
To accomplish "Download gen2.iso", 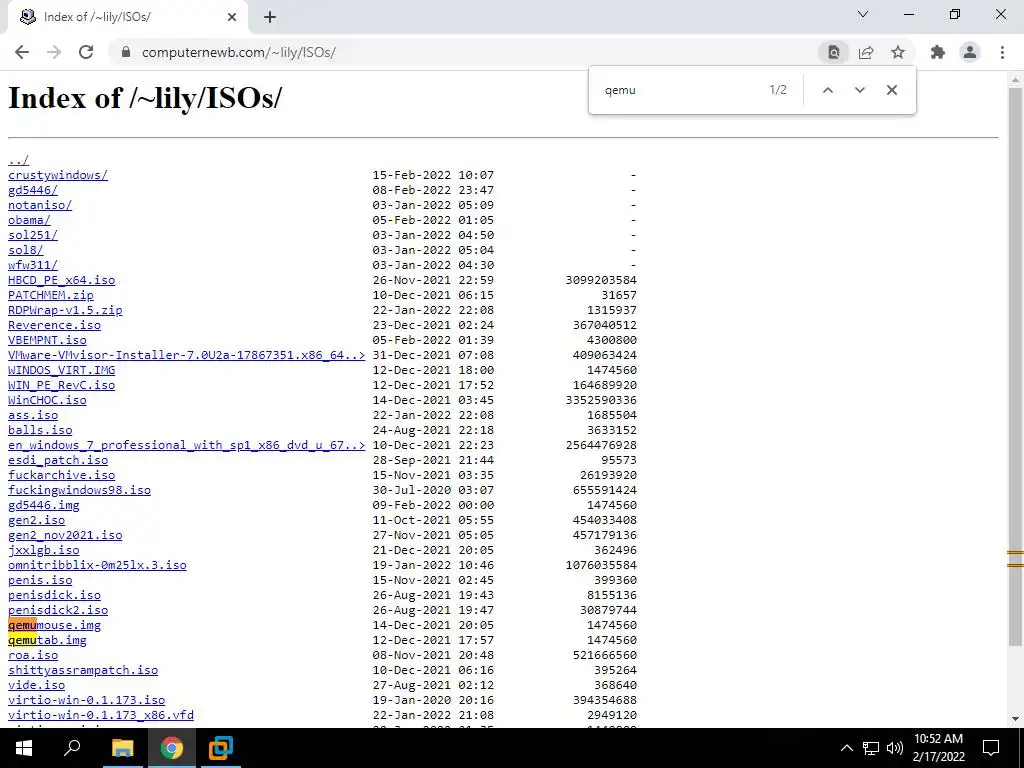I will [37, 520].
